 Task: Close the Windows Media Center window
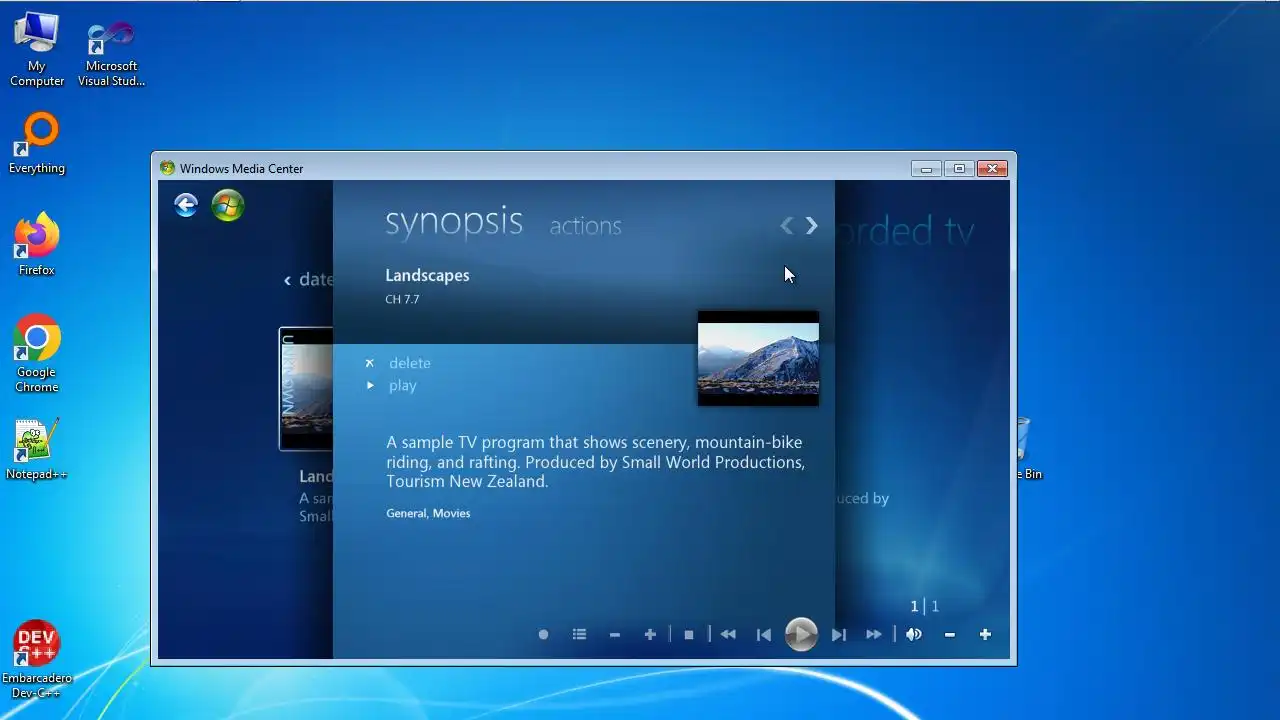pyautogui.click(x=992, y=168)
